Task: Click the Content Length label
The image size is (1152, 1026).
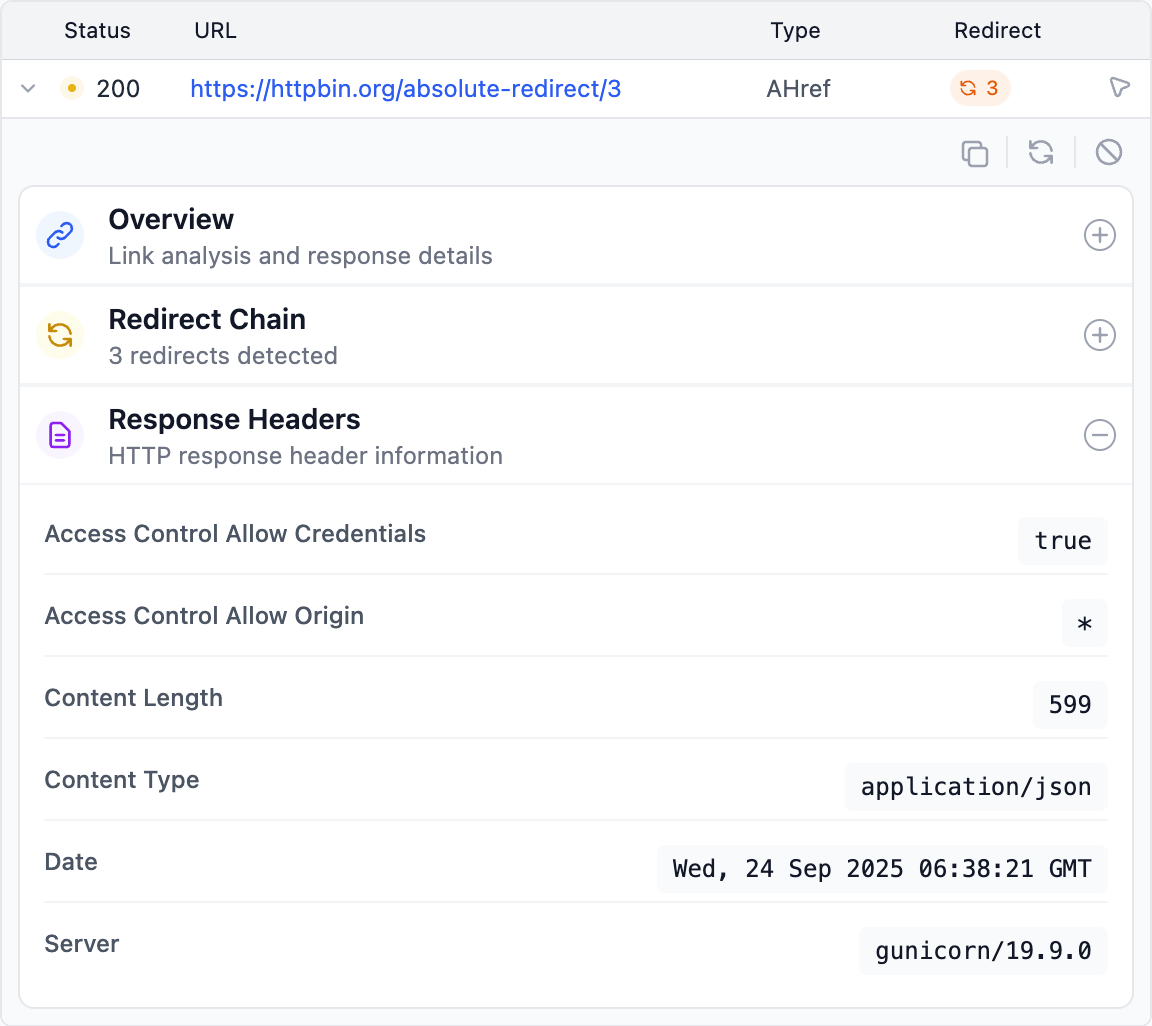Action: 134,698
